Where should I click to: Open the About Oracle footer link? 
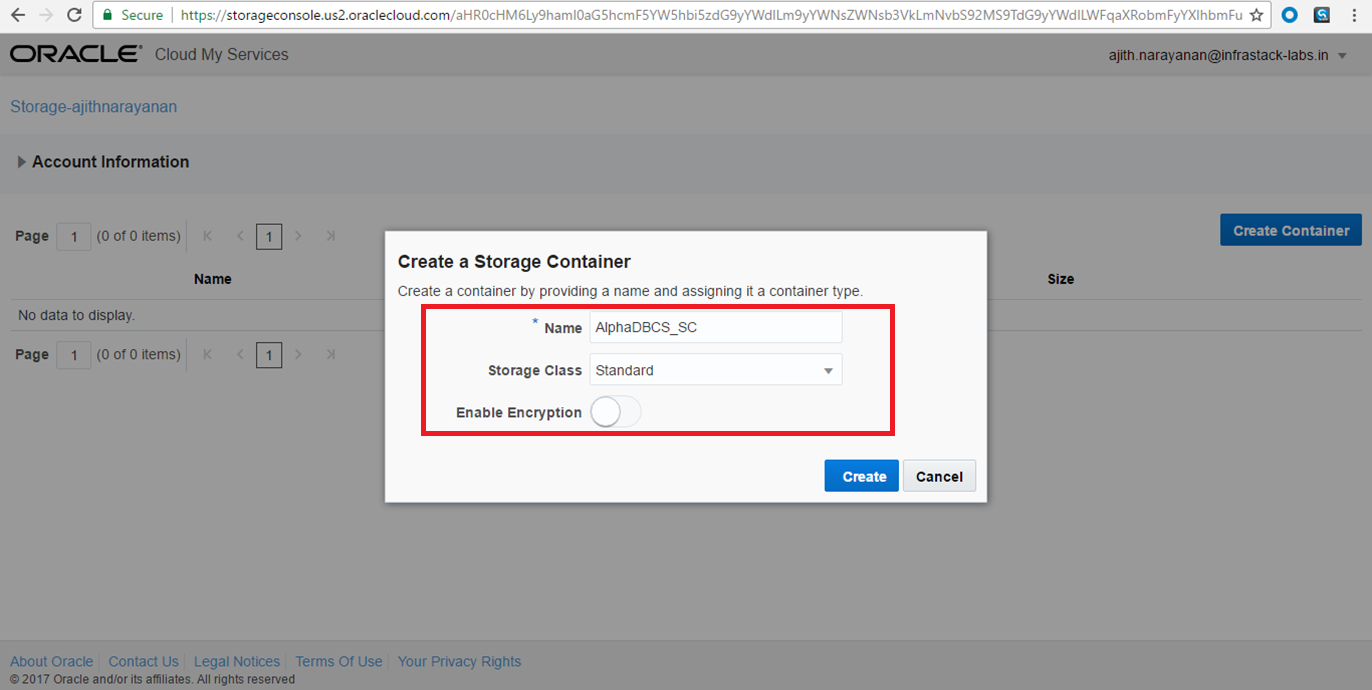pyautogui.click(x=52, y=661)
